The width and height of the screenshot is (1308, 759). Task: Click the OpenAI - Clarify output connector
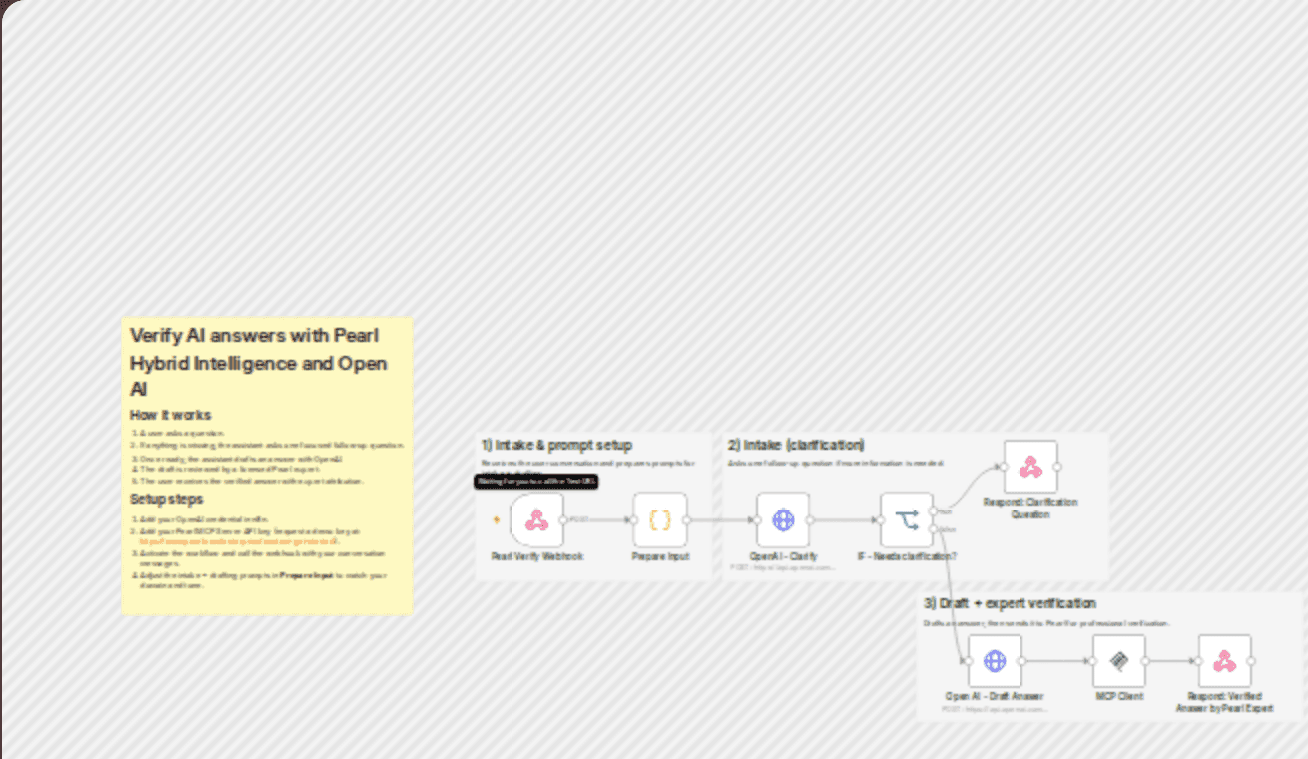[x=810, y=520]
